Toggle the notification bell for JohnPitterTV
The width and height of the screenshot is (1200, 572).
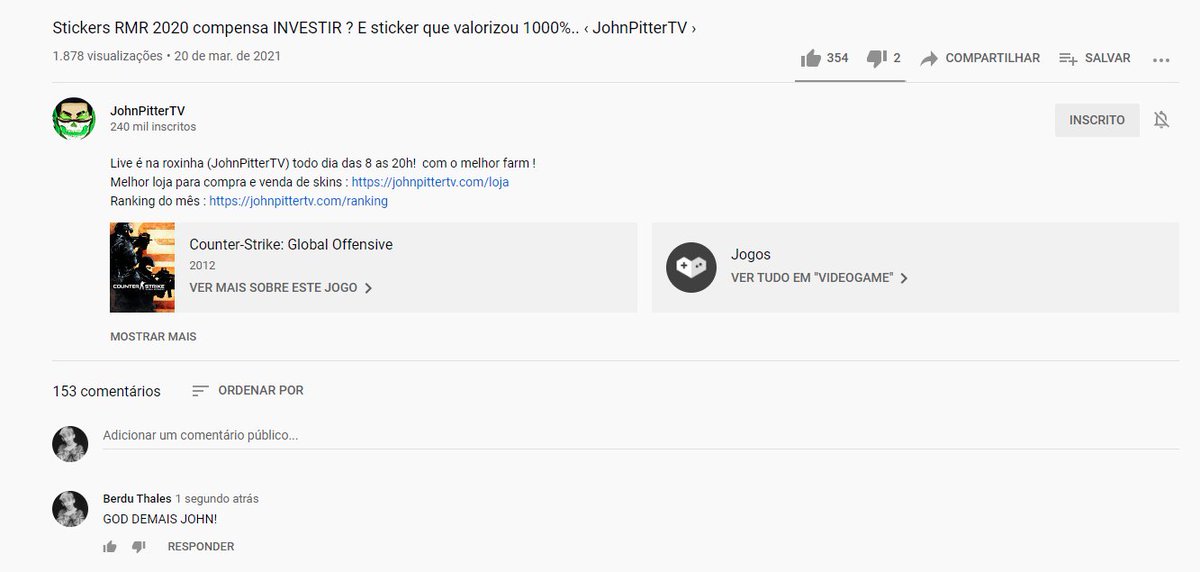[x=1161, y=120]
